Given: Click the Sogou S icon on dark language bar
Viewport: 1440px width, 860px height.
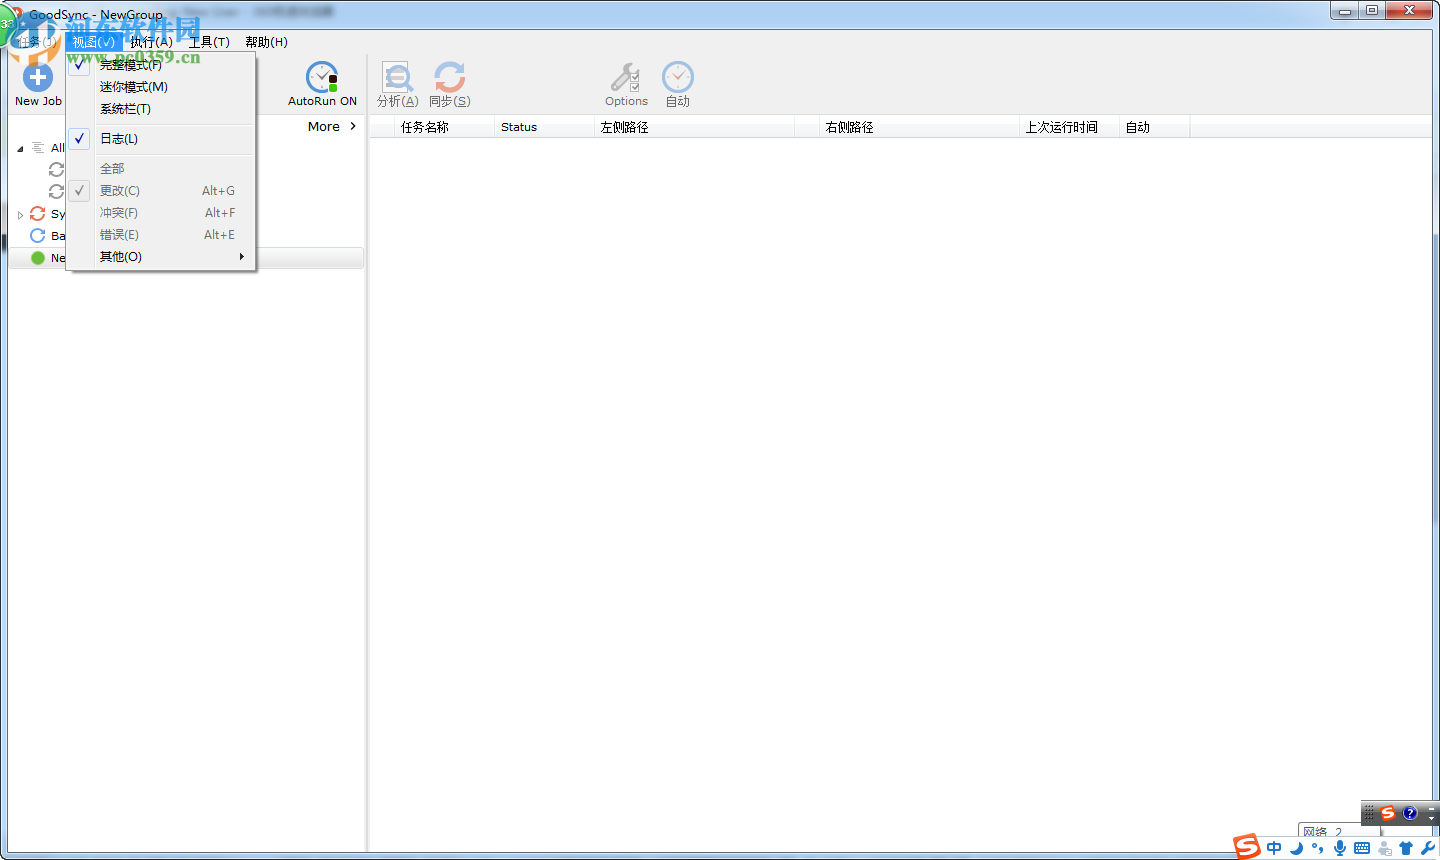Looking at the screenshot, I should point(1388,813).
